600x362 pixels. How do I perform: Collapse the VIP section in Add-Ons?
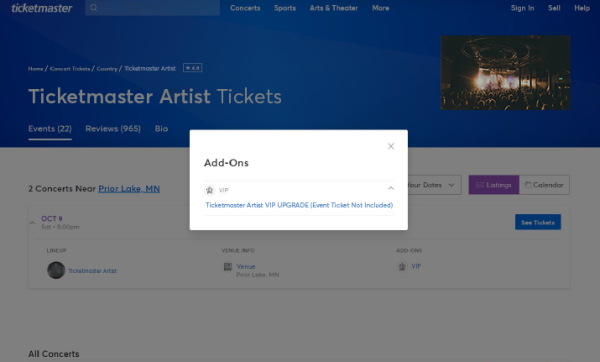[x=391, y=188]
